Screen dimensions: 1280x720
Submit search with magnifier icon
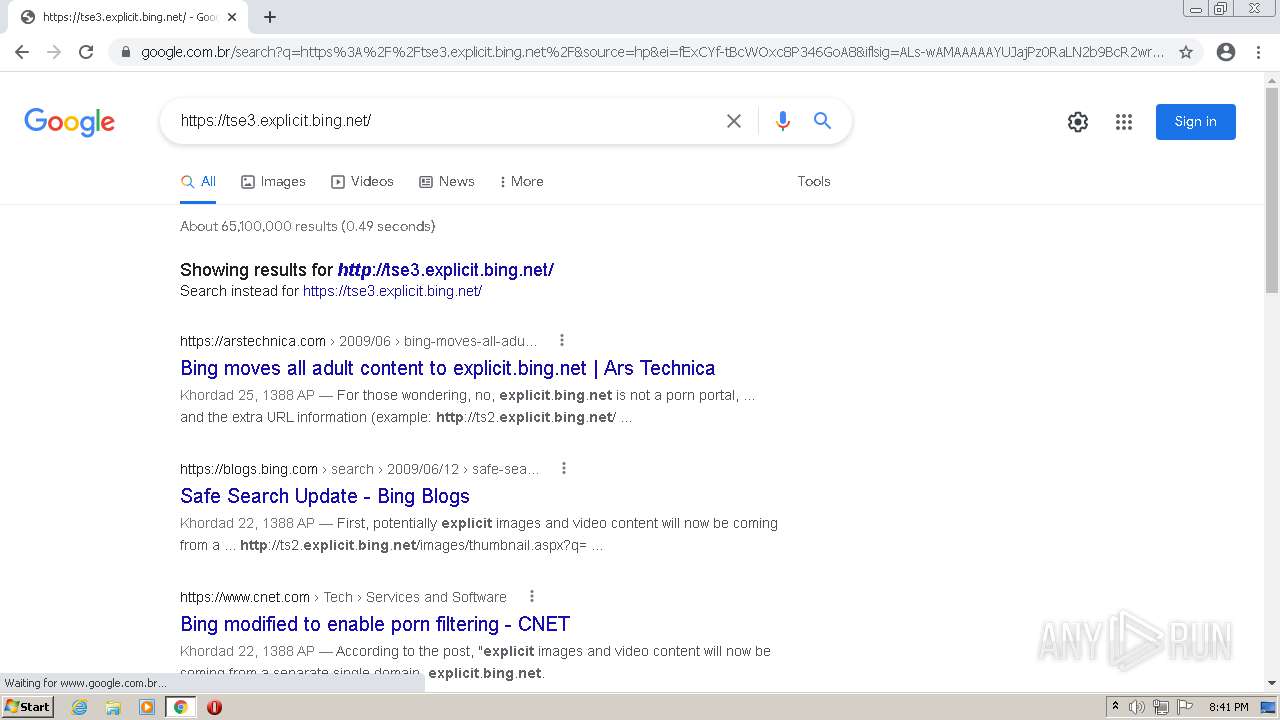click(822, 121)
